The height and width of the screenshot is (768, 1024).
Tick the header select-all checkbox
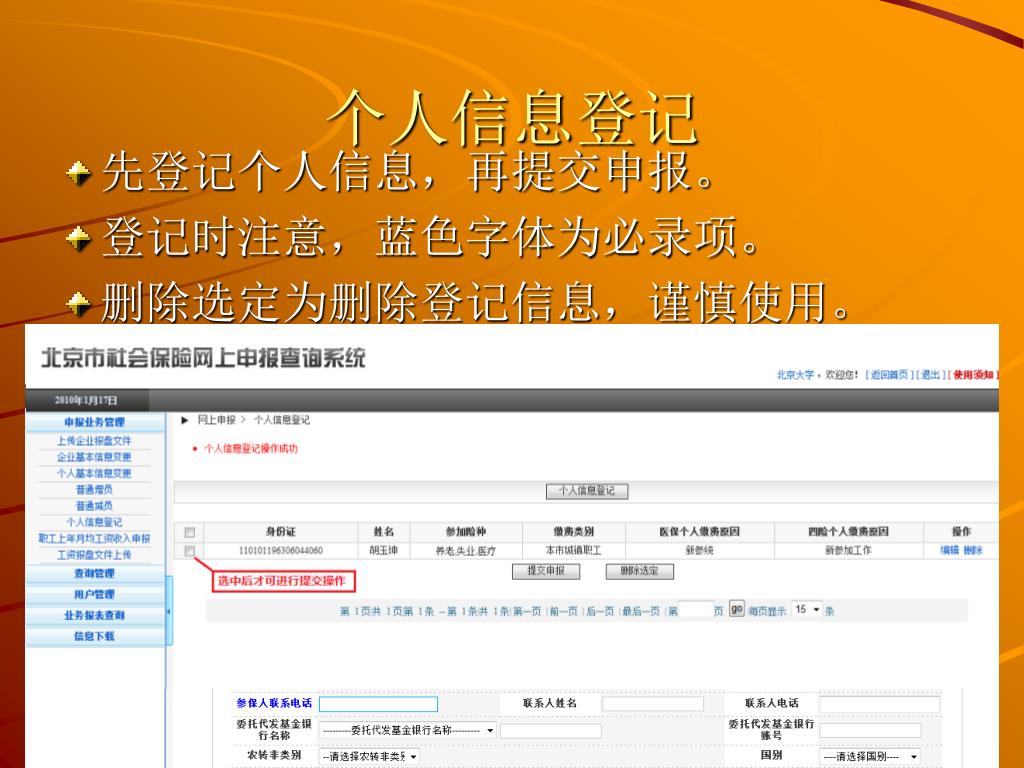[x=189, y=532]
